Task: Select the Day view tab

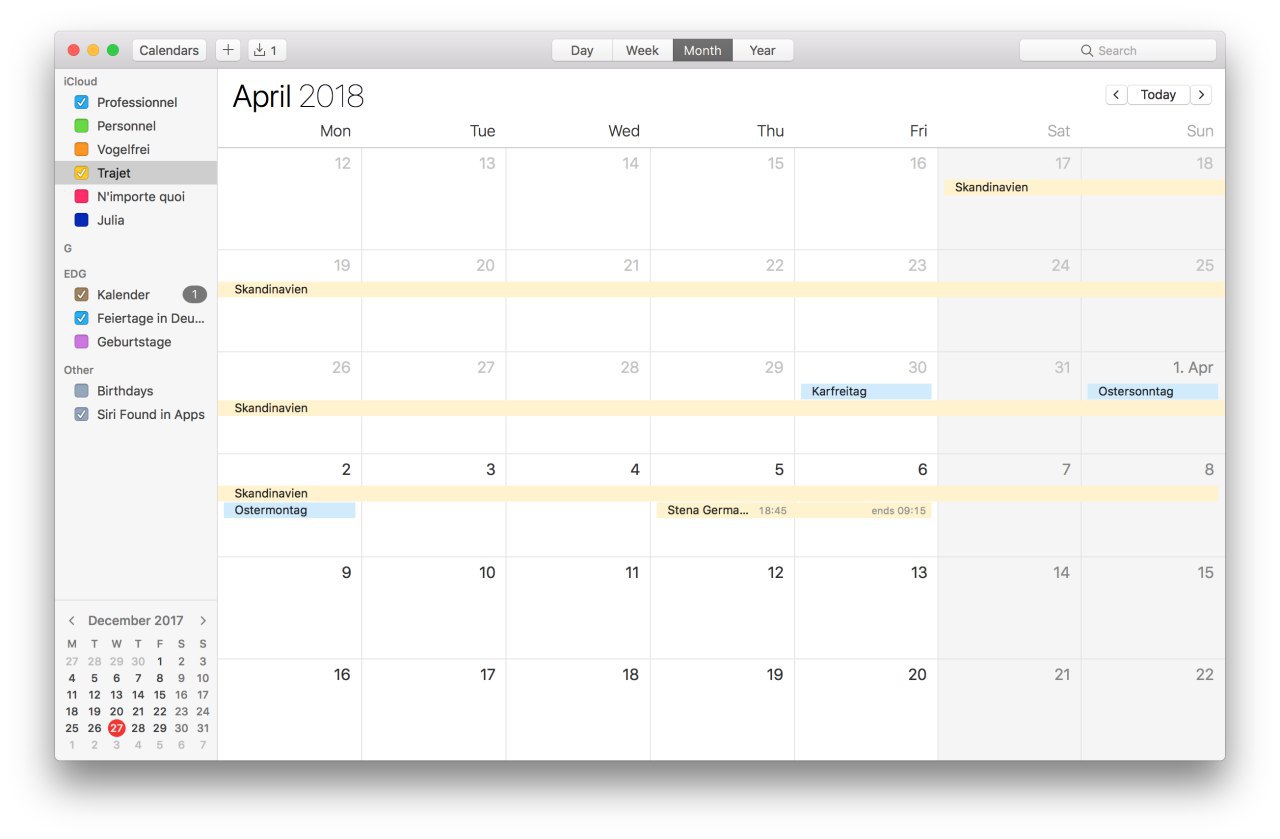Action: 582,50
